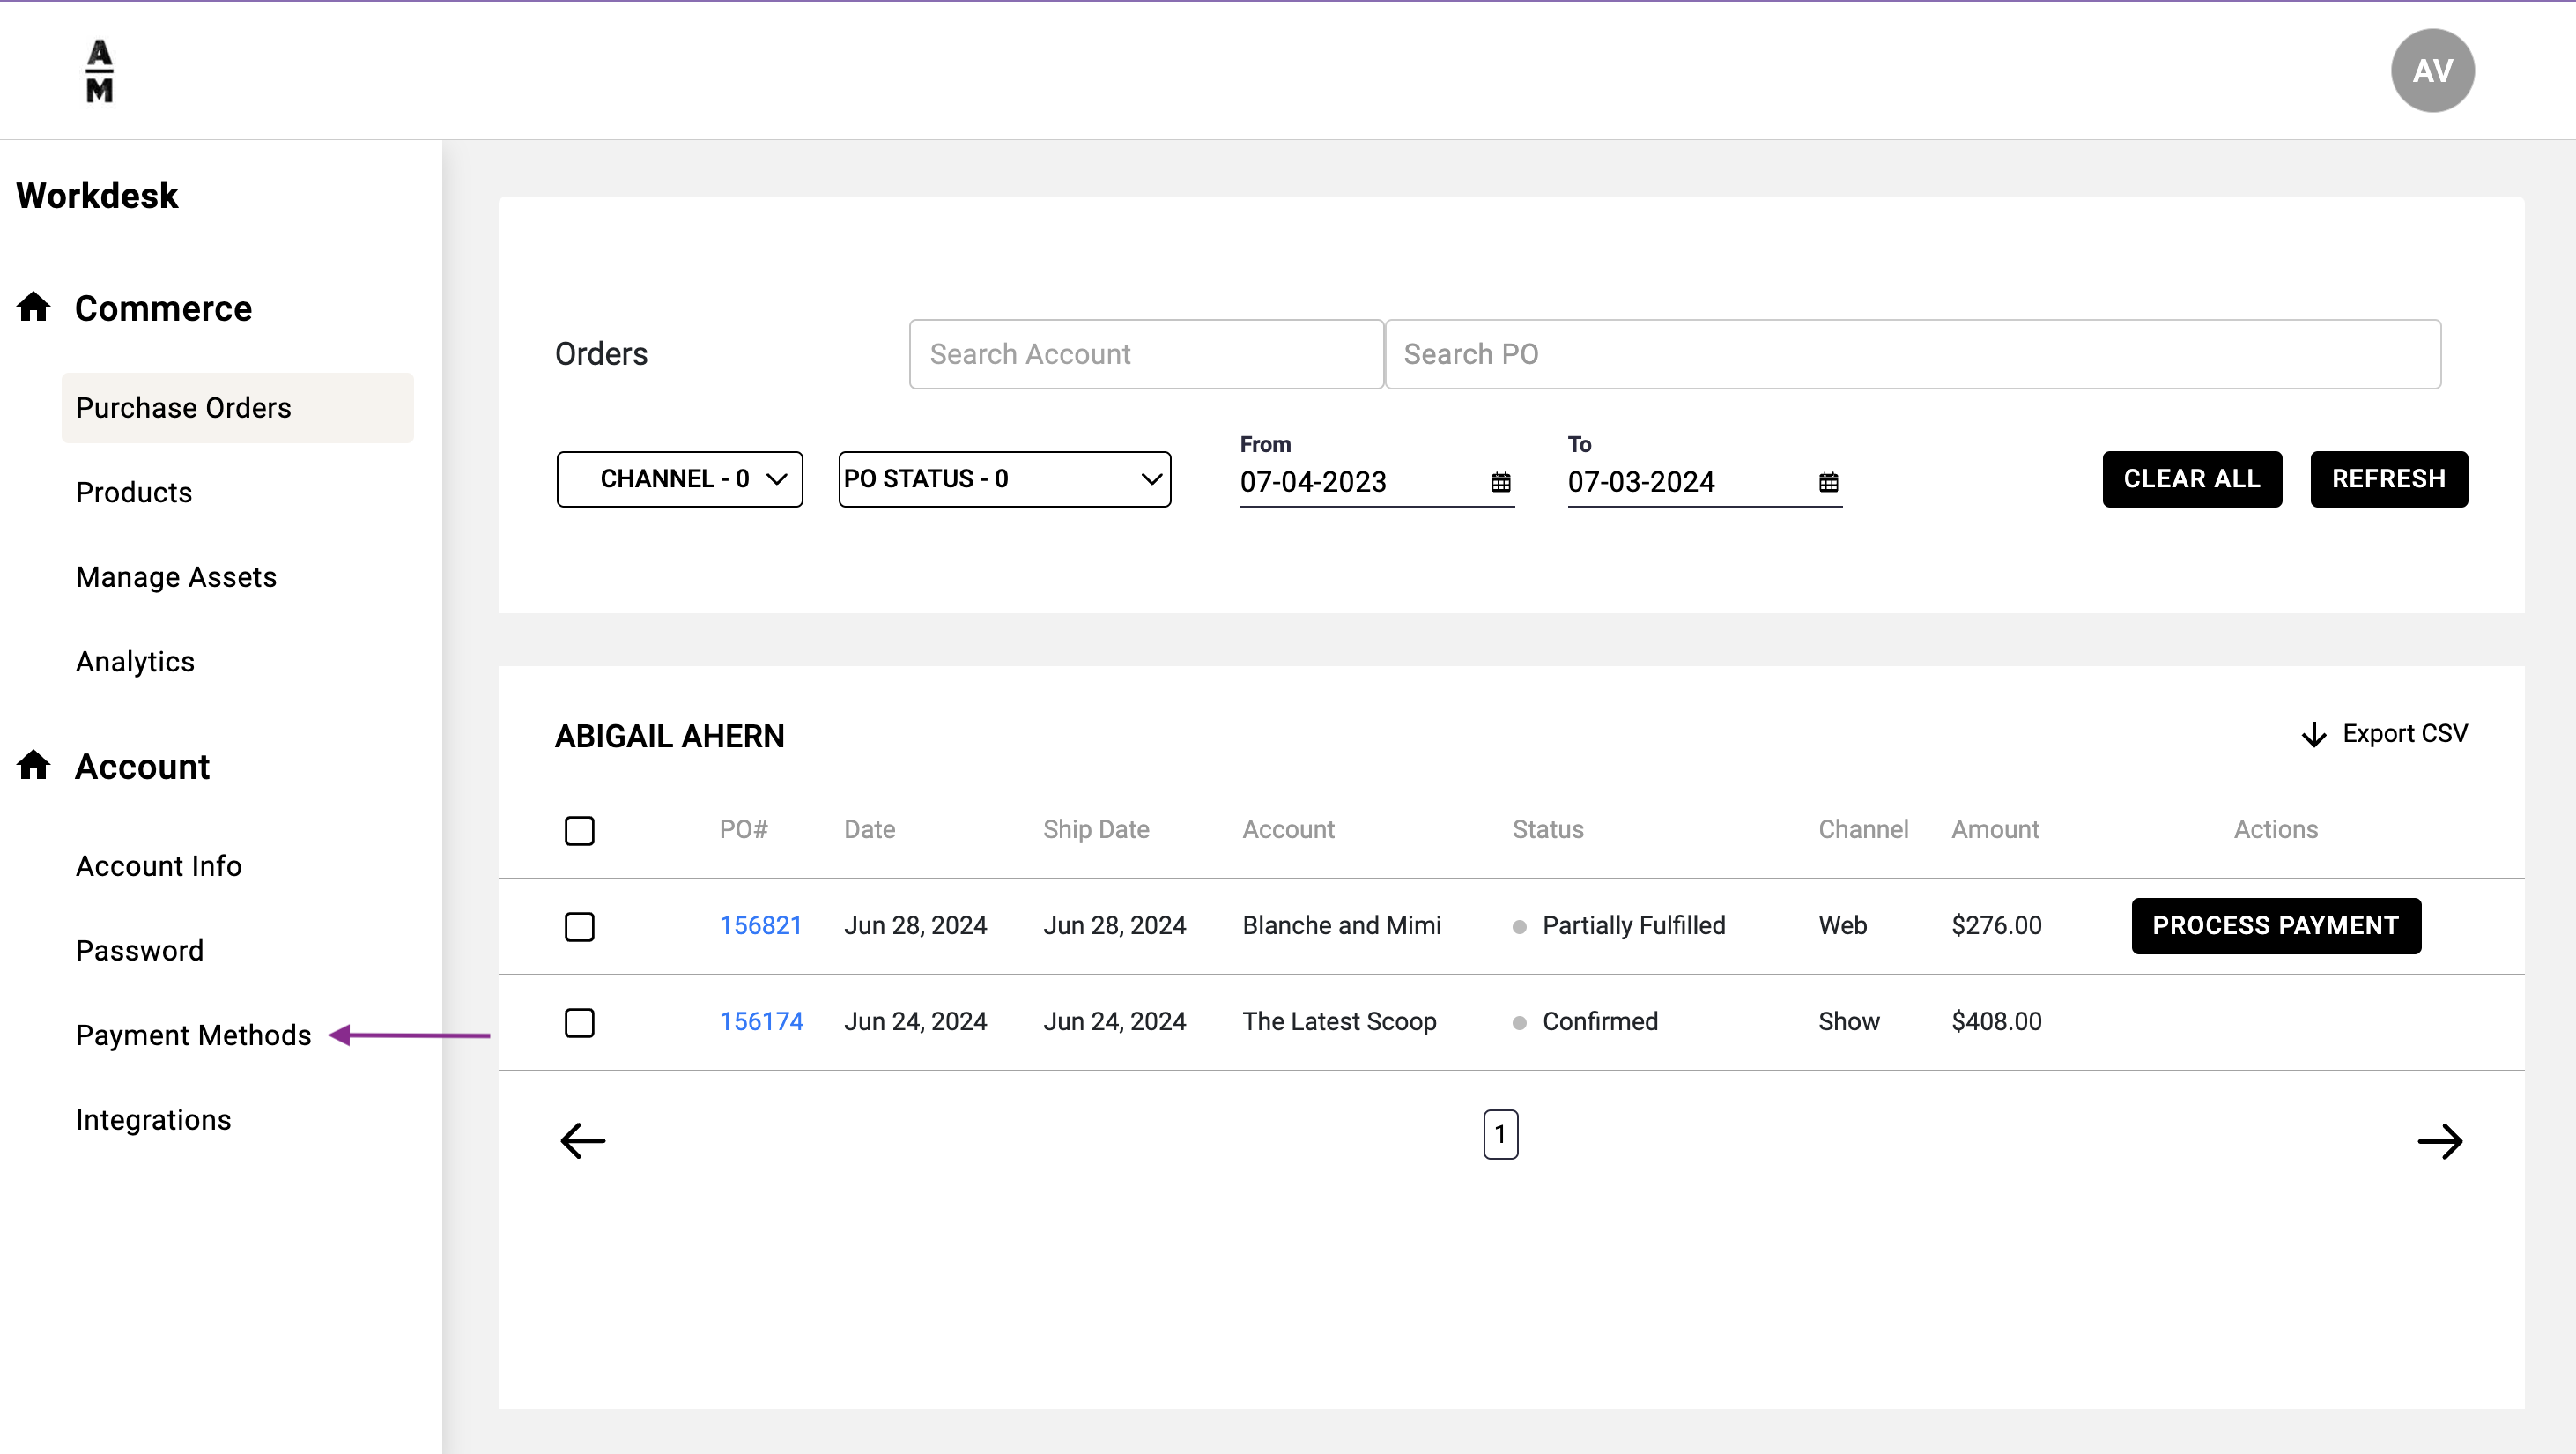Click the Process Payment button
Viewport: 2576px width, 1454px height.
2275,925
